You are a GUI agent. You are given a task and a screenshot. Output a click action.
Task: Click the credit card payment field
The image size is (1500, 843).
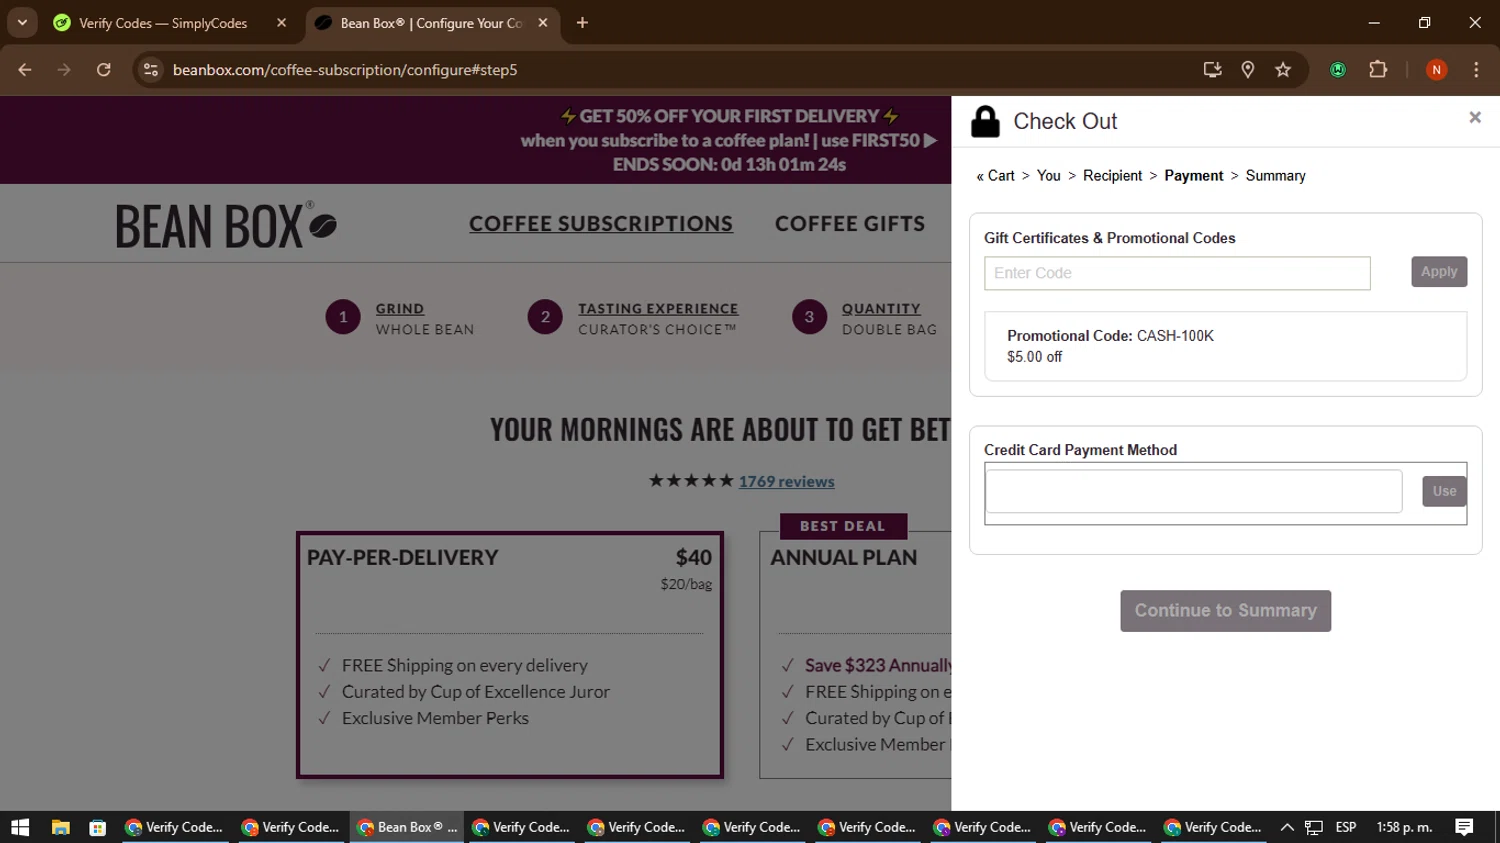pos(1194,491)
